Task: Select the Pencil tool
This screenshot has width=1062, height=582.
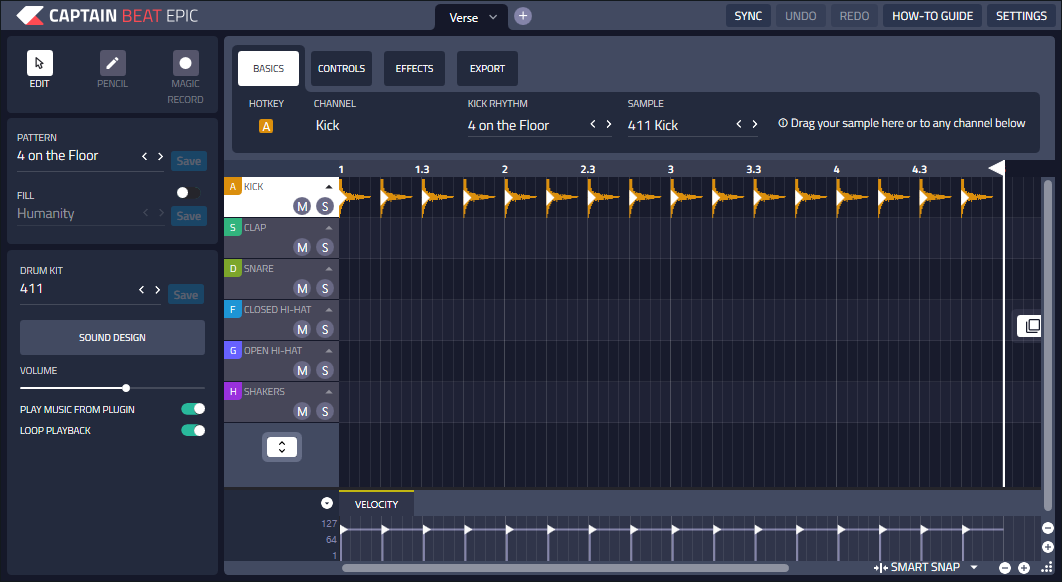Action: pos(112,64)
